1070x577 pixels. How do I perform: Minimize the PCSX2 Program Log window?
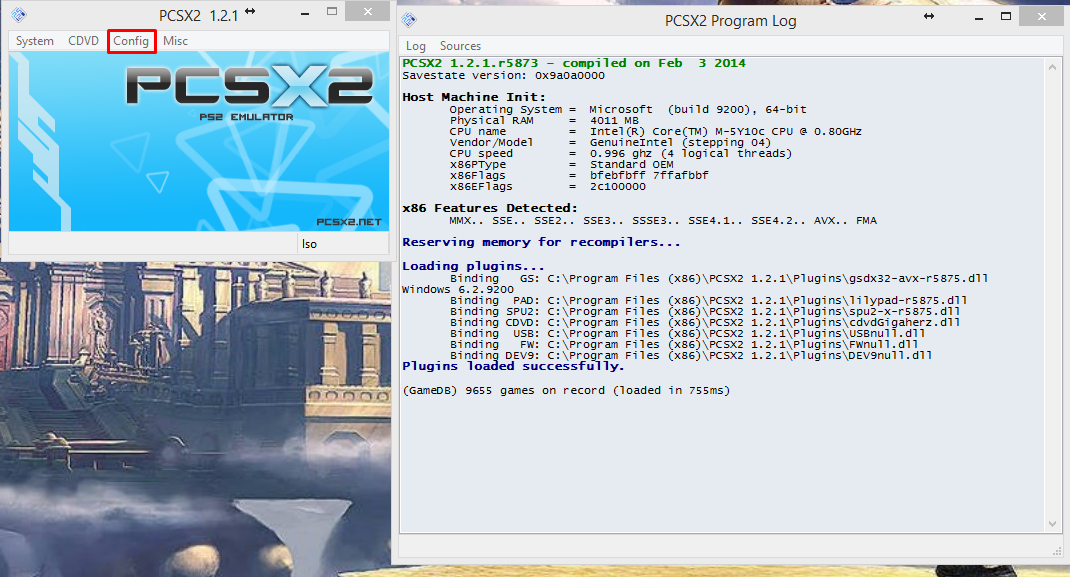[x=979, y=18]
